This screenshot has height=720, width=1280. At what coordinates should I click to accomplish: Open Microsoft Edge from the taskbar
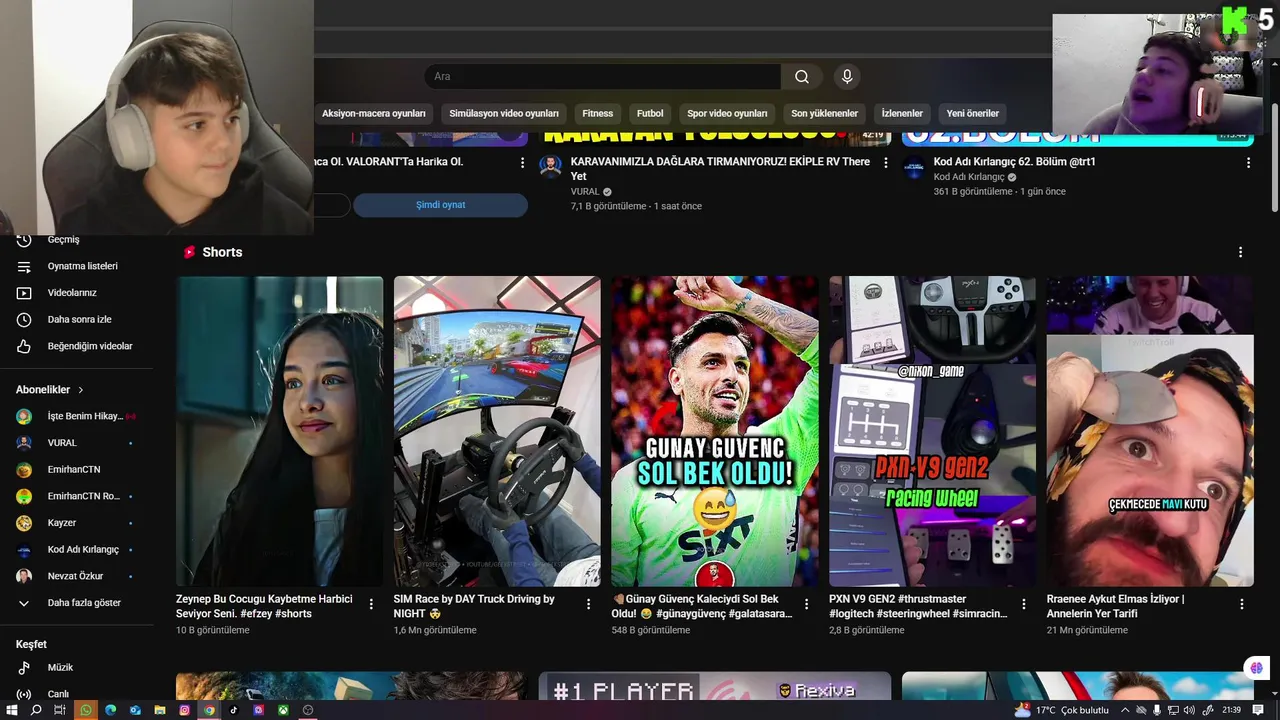pos(110,710)
